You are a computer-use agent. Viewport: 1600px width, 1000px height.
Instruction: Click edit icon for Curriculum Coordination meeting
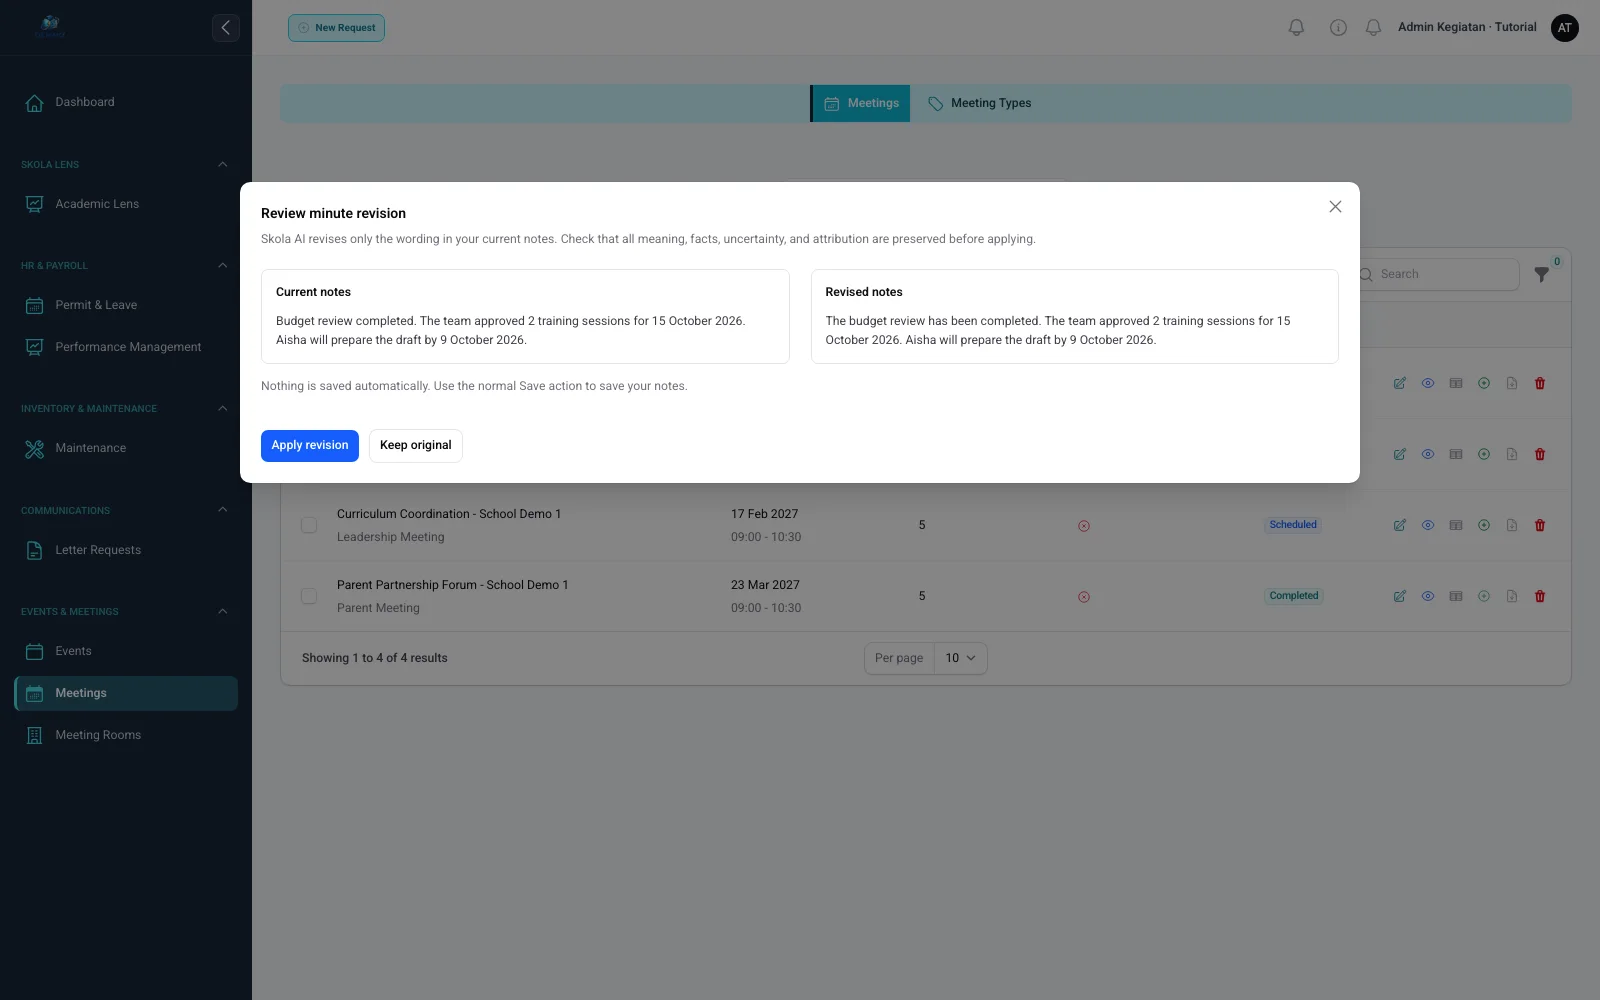tap(1400, 525)
